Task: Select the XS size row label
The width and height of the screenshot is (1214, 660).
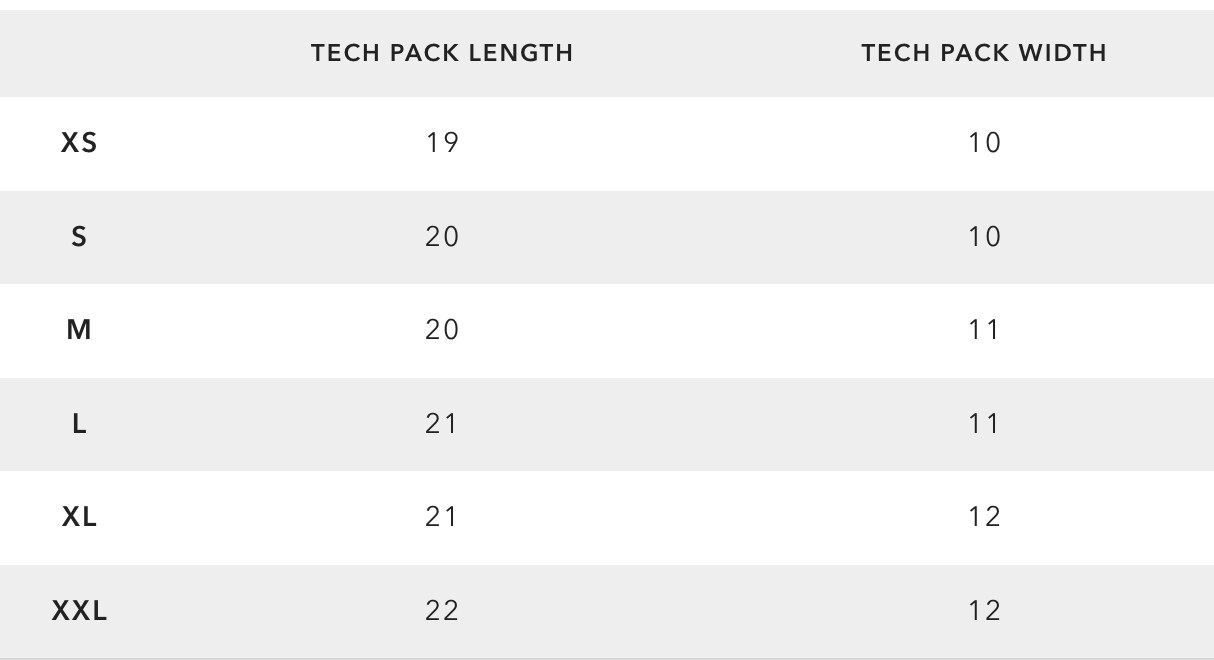Action: coord(80,143)
